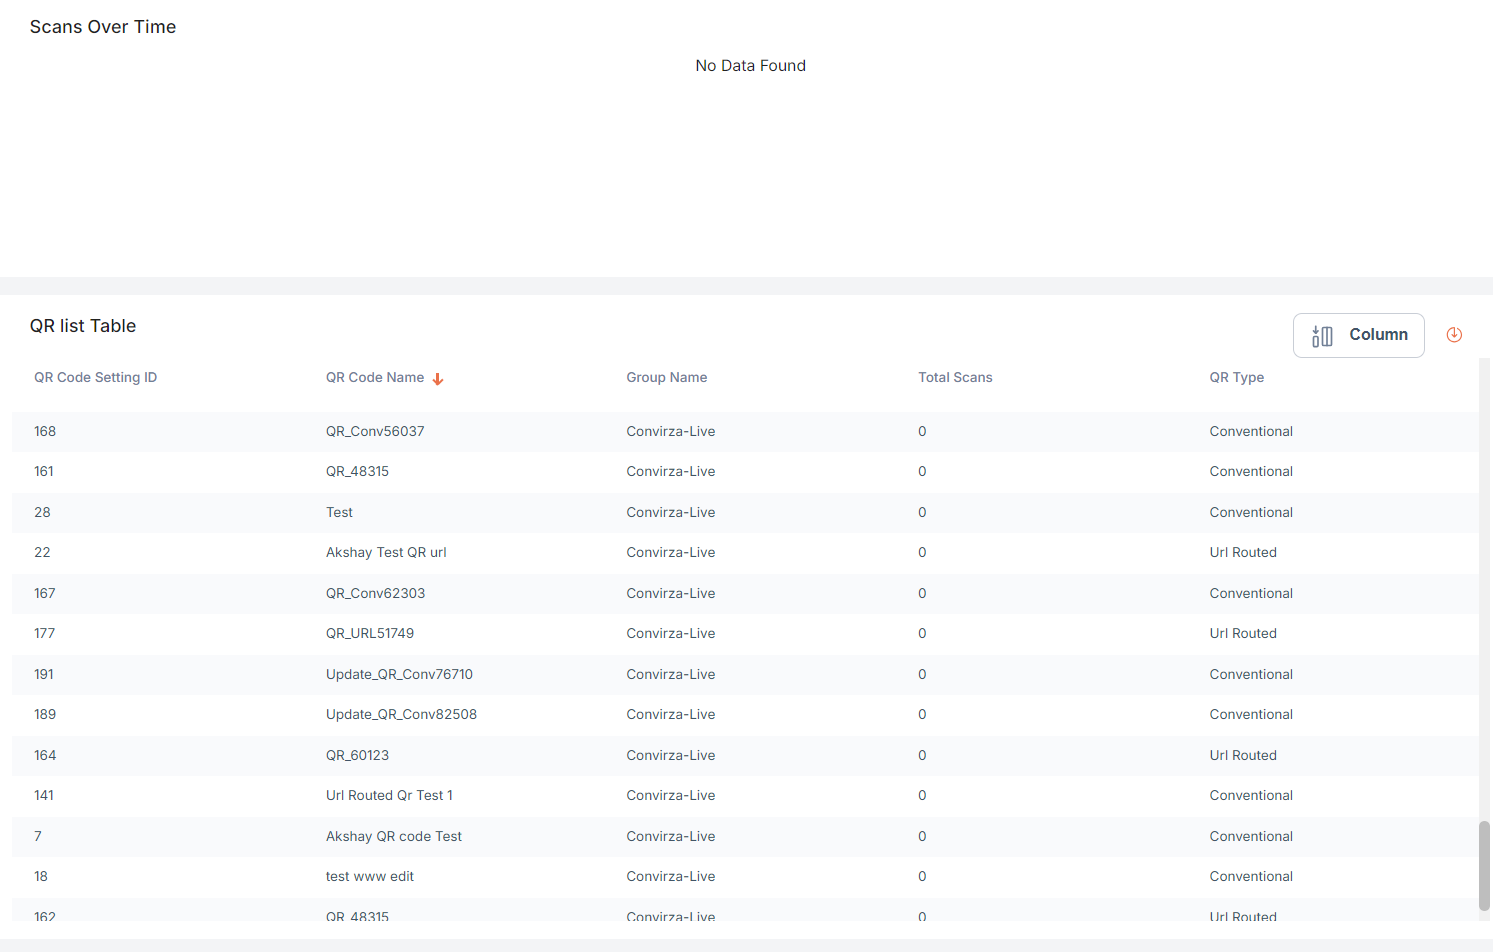
Task: Click on Update_QR_Conv82508 name
Action: pyautogui.click(x=401, y=715)
